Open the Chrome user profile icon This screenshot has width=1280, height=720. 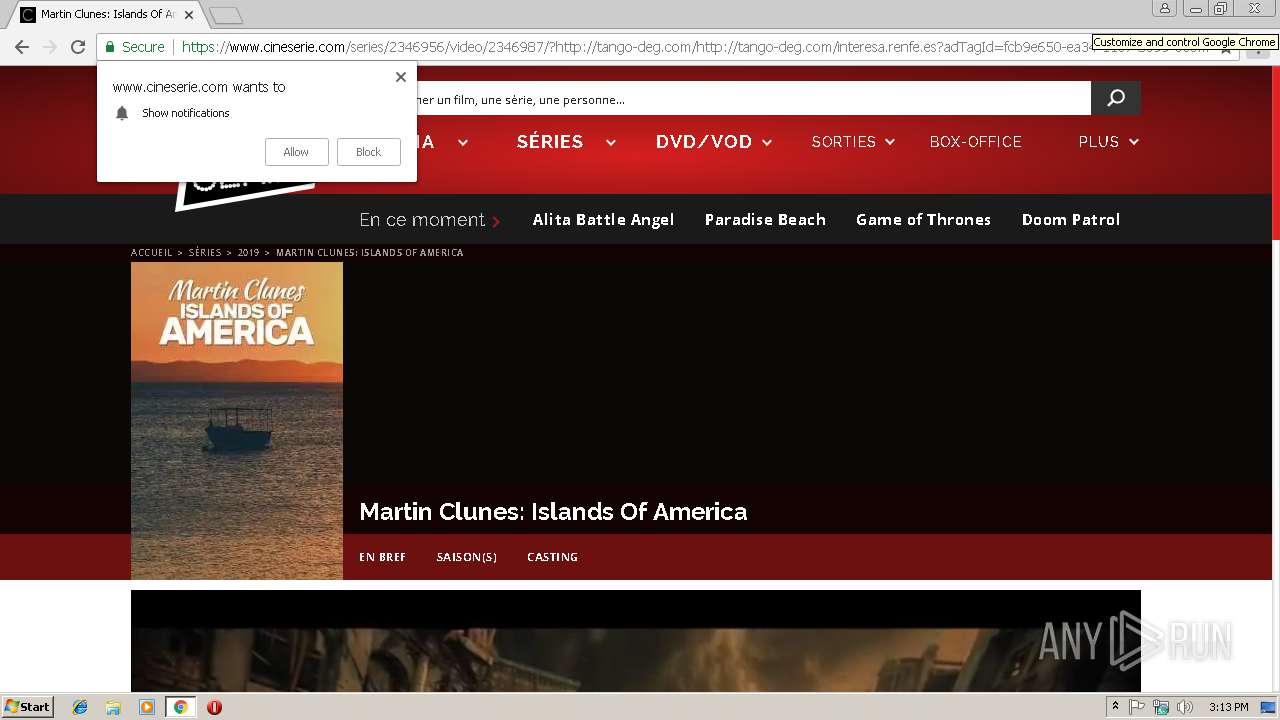point(1164,8)
